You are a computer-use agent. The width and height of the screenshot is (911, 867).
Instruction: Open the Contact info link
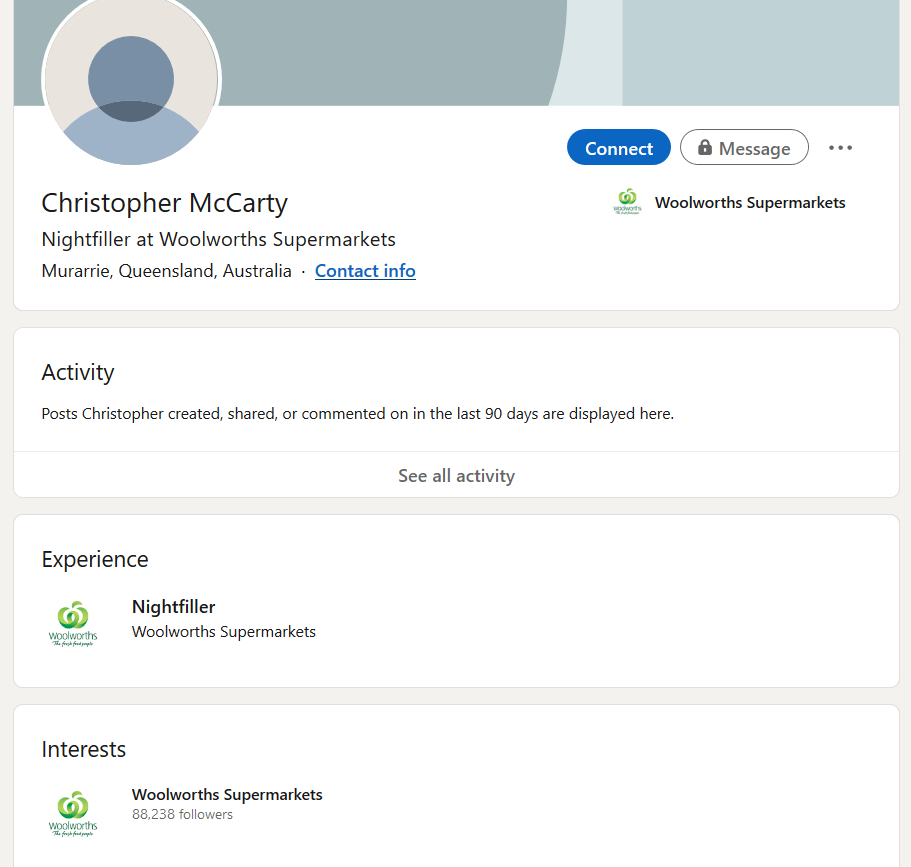point(365,271)
